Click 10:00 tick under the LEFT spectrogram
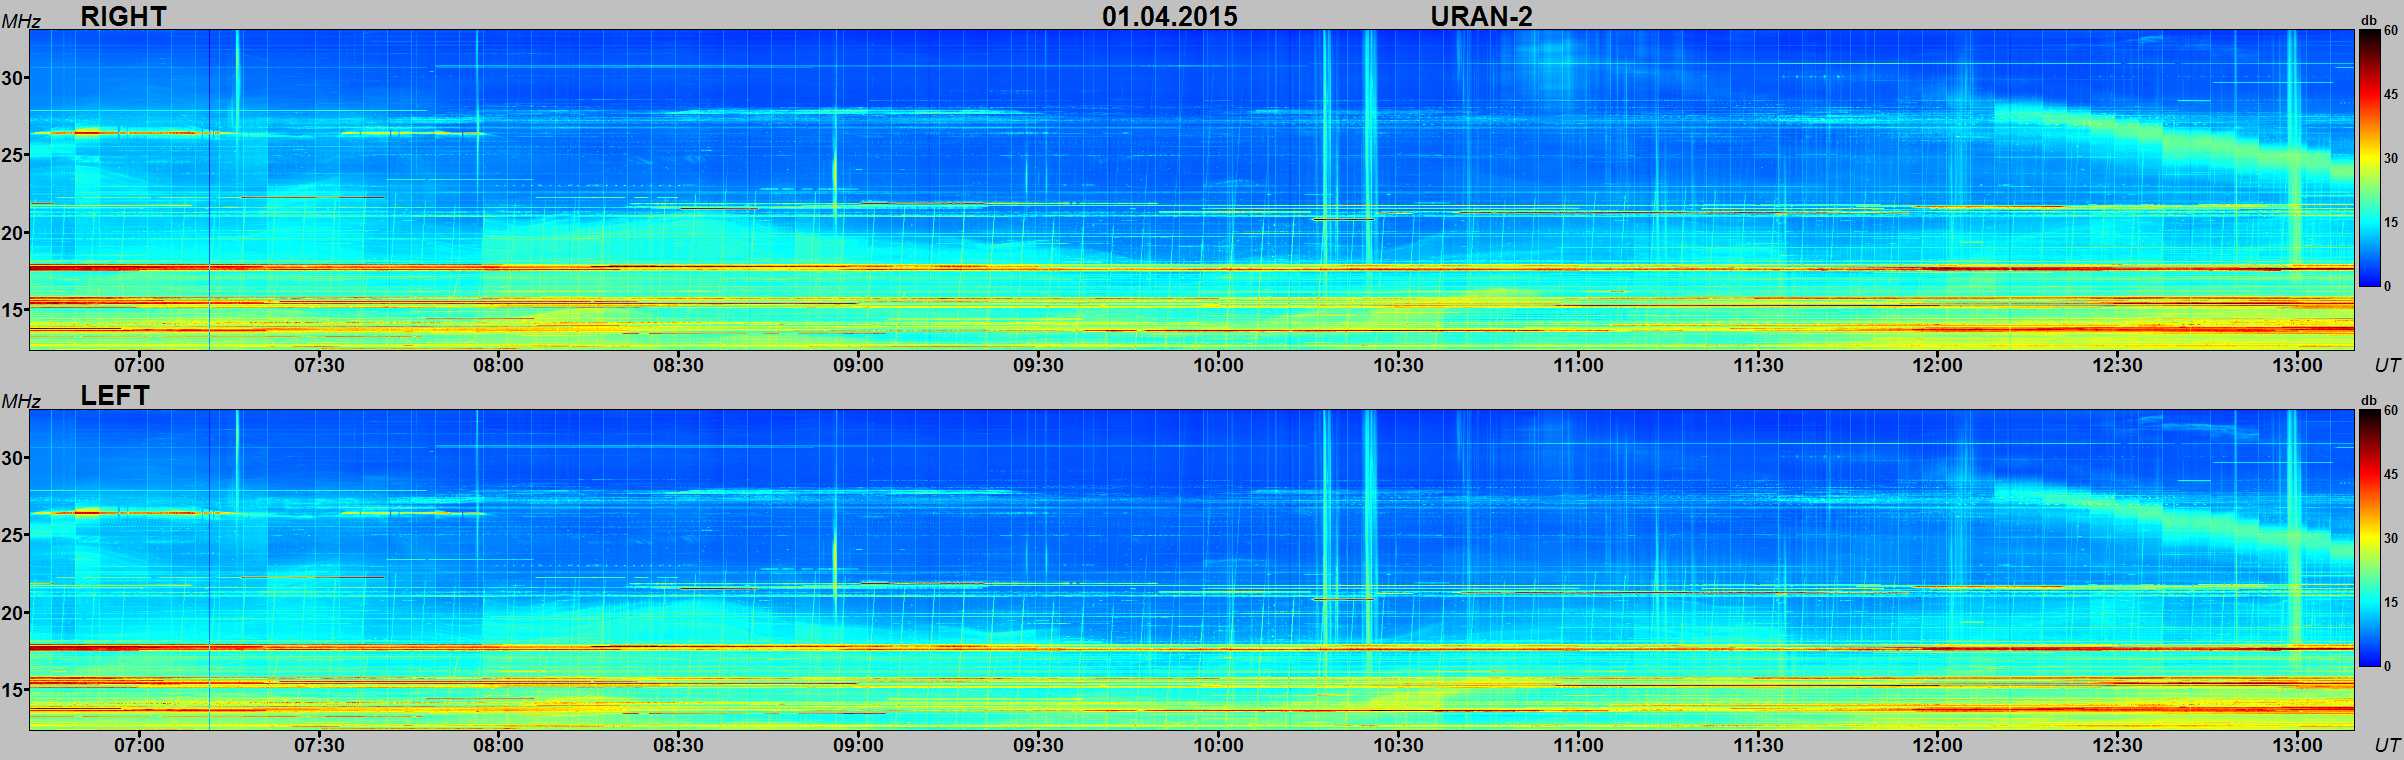 pos(1218,745)
